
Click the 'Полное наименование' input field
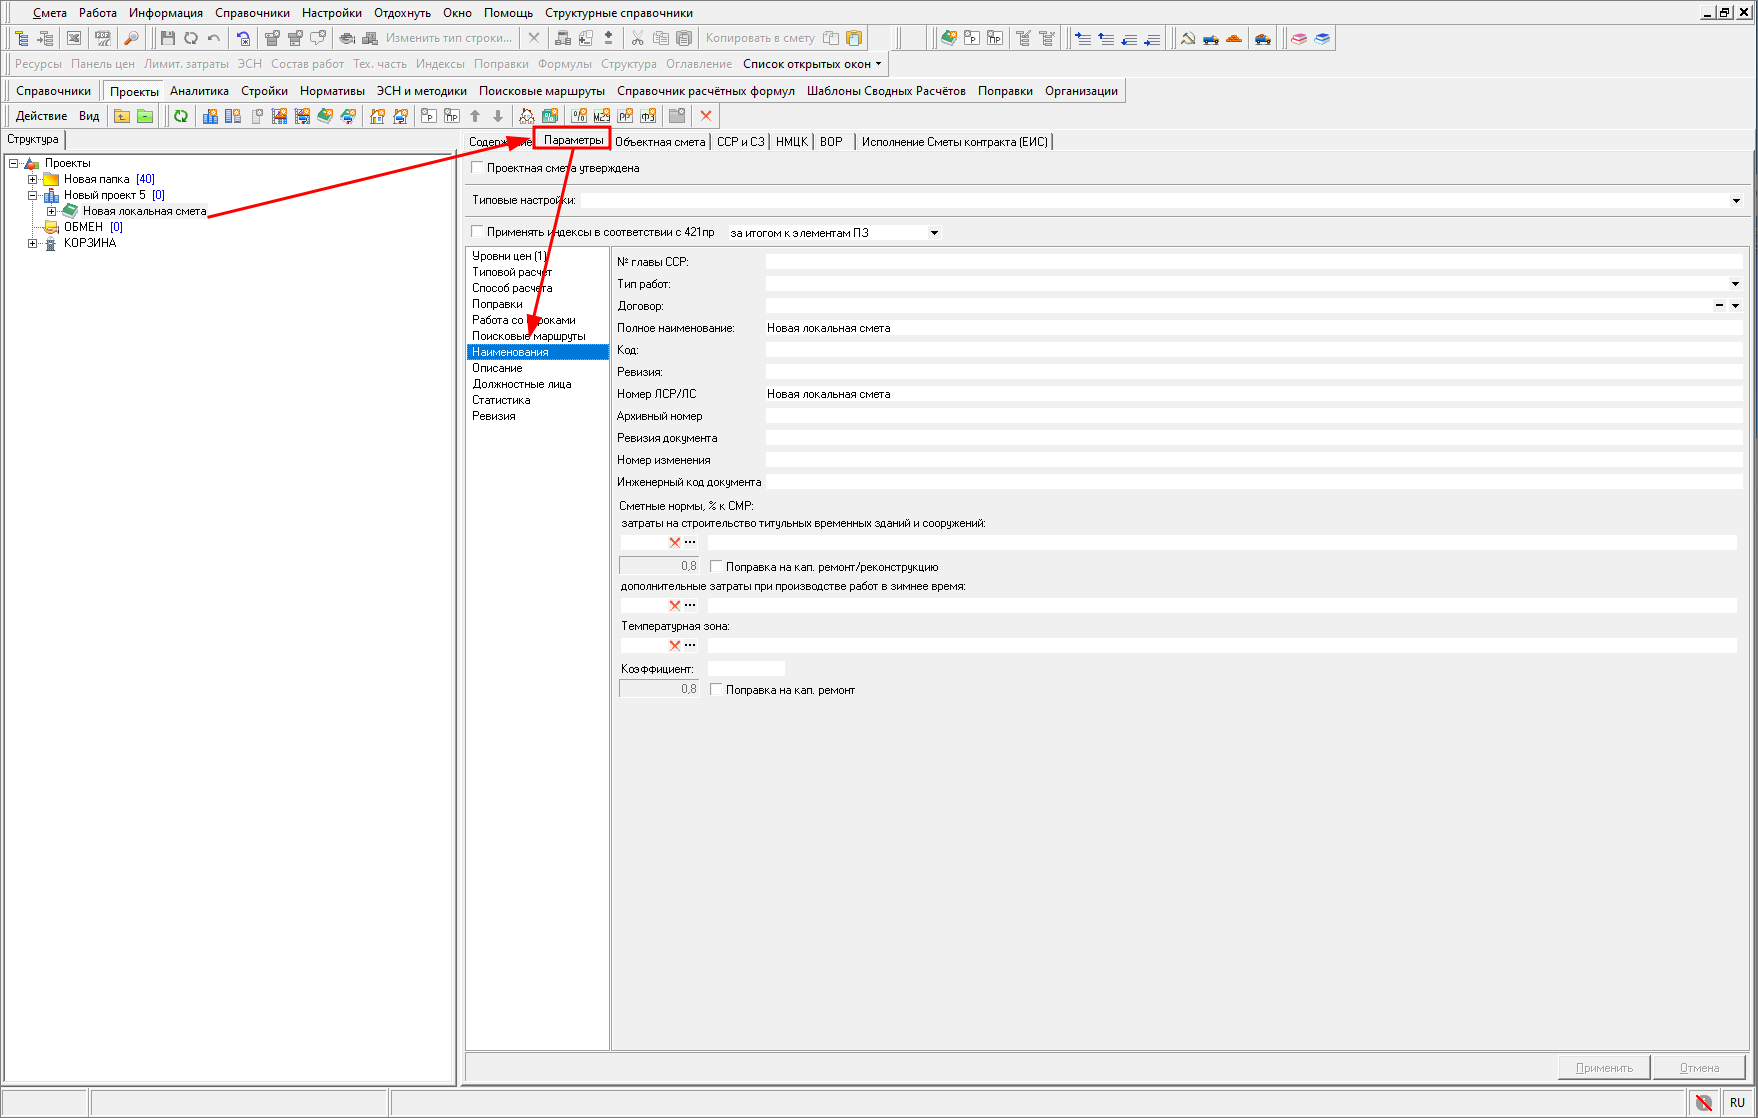click(1252, 328)
